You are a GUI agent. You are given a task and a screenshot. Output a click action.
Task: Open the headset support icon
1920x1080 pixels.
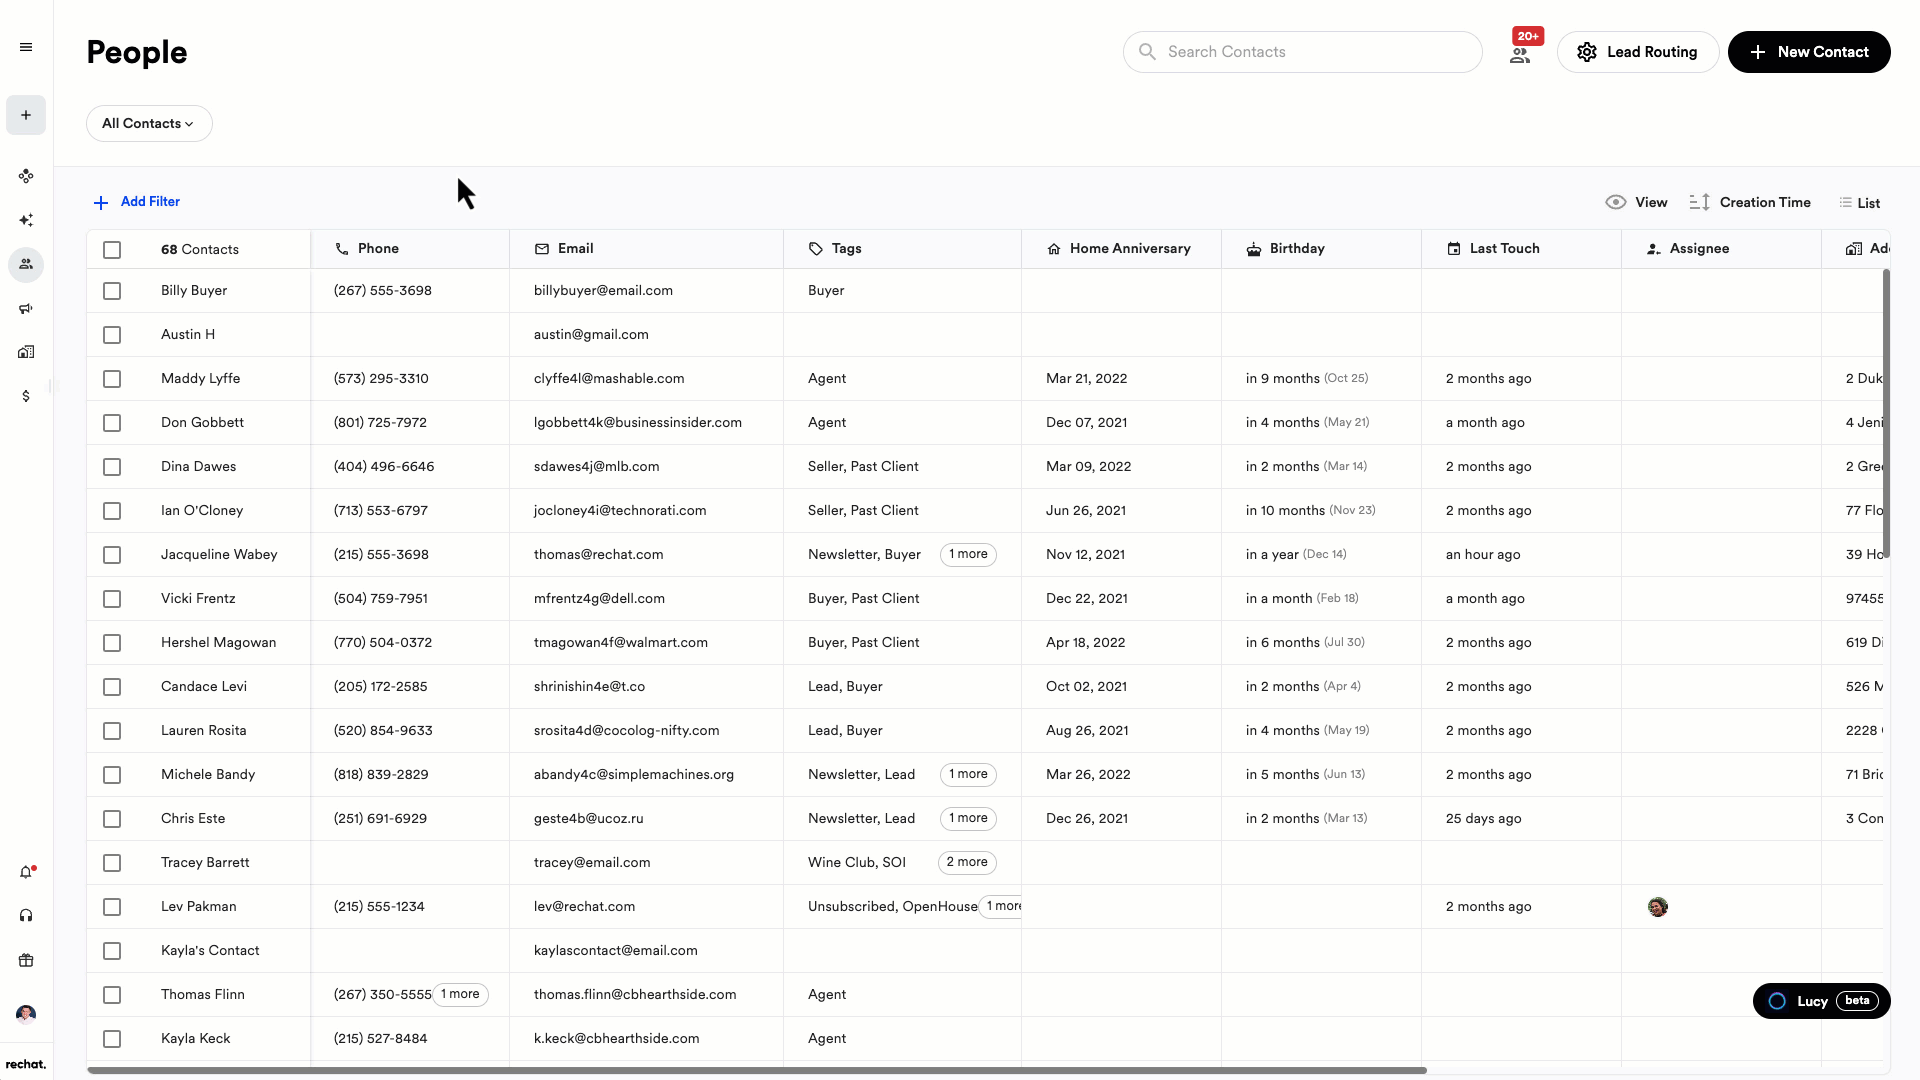26,916
